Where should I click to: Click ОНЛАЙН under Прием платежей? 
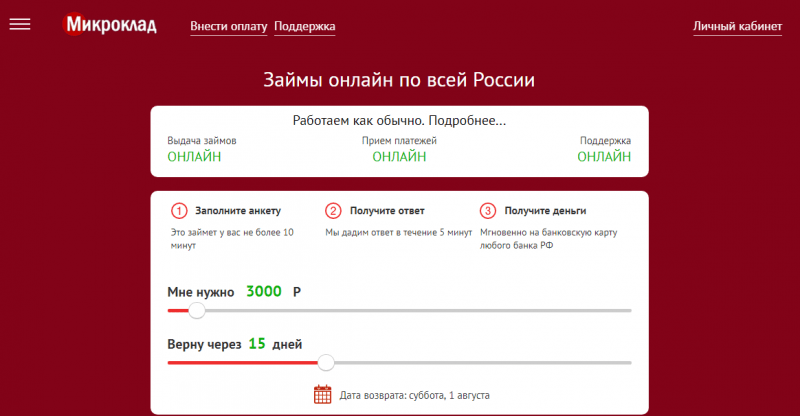point(399,157)
